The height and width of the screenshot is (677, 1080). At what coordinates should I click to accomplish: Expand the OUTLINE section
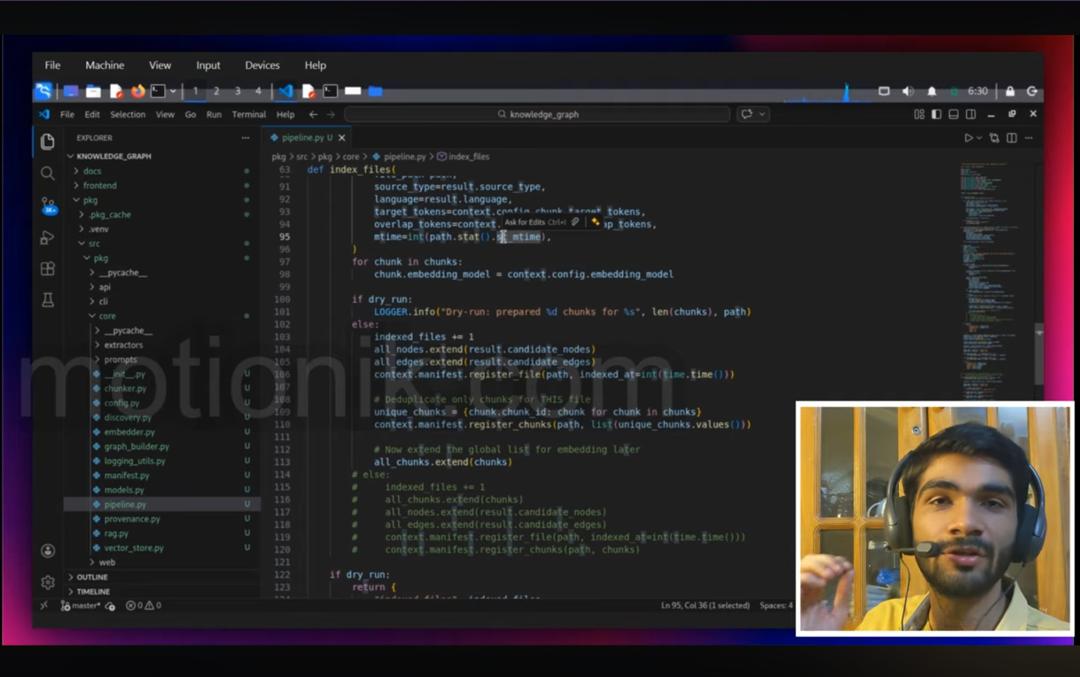point(92,577)
